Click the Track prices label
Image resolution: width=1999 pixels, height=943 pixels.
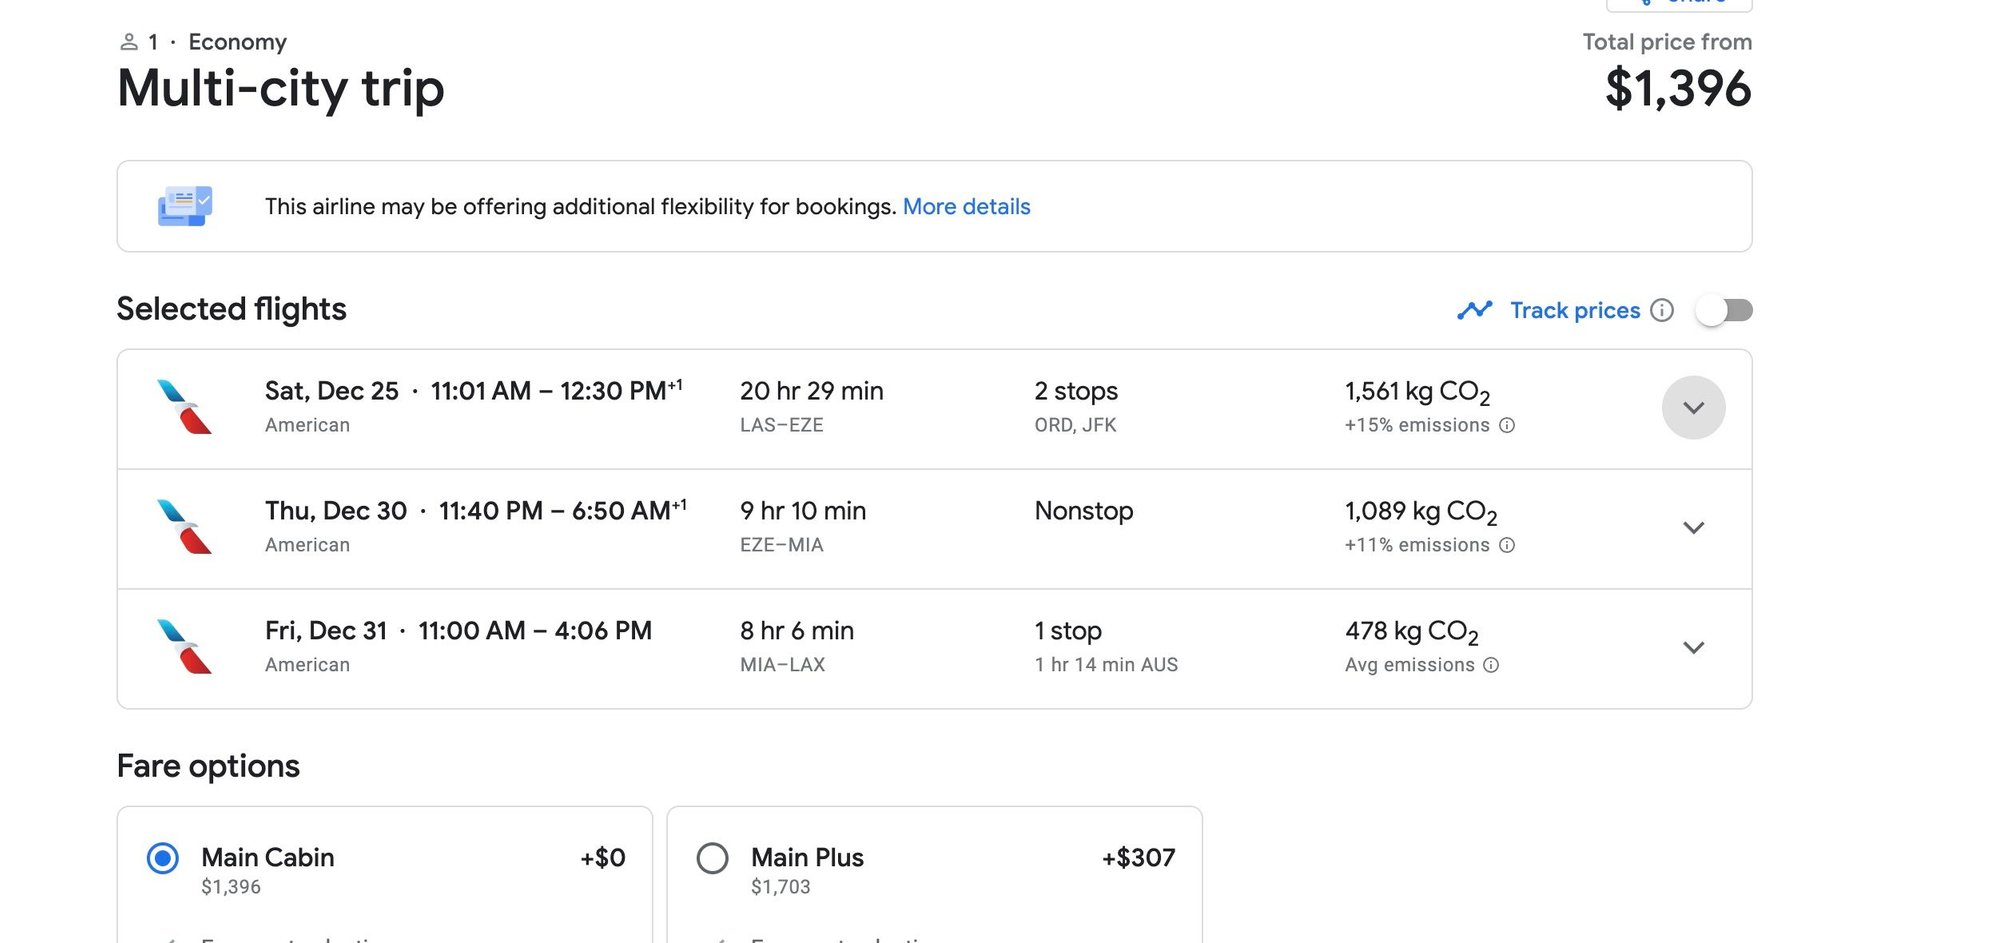point(1574,310)
